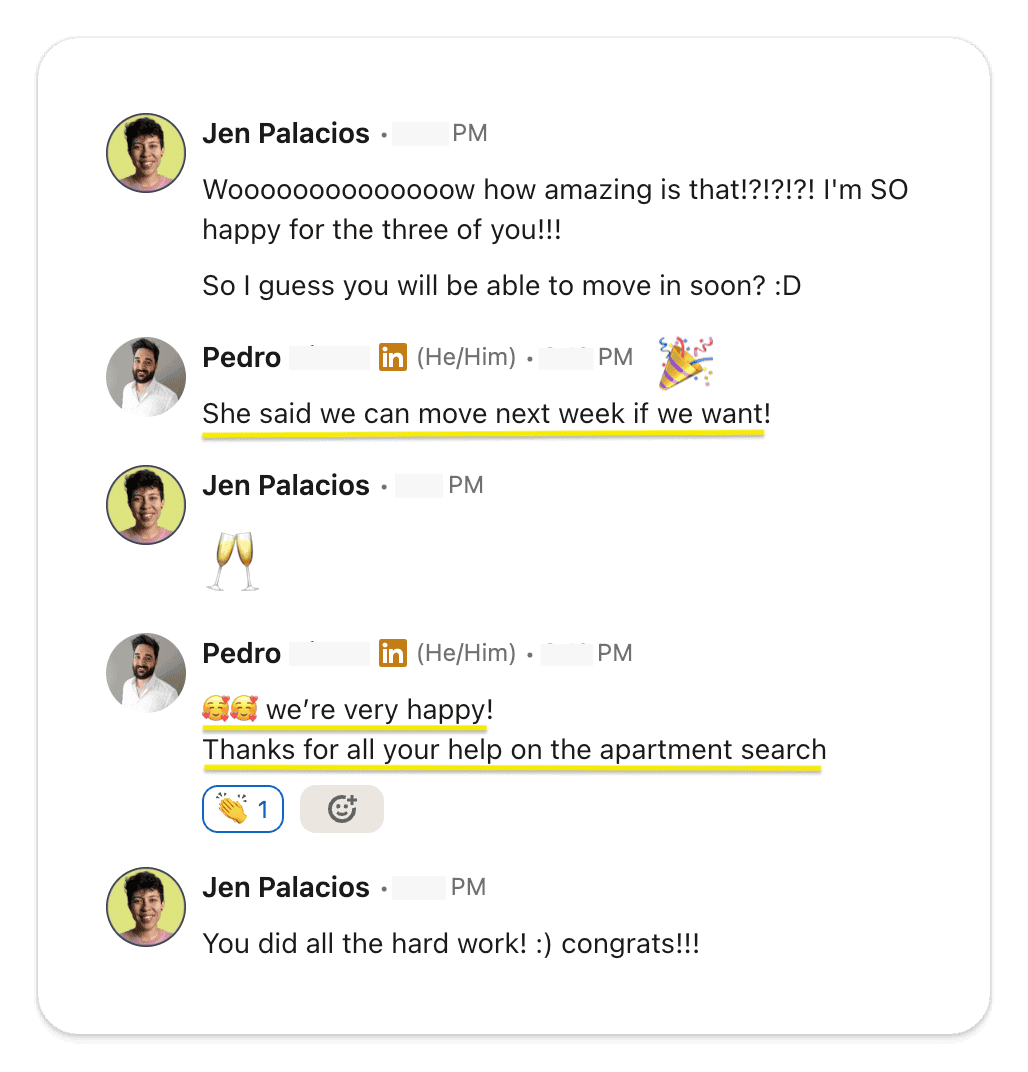This screenshot has height=1072, width=1028.
Task: Click the "She said we can move next week" message
Action: tap(486, 414)
